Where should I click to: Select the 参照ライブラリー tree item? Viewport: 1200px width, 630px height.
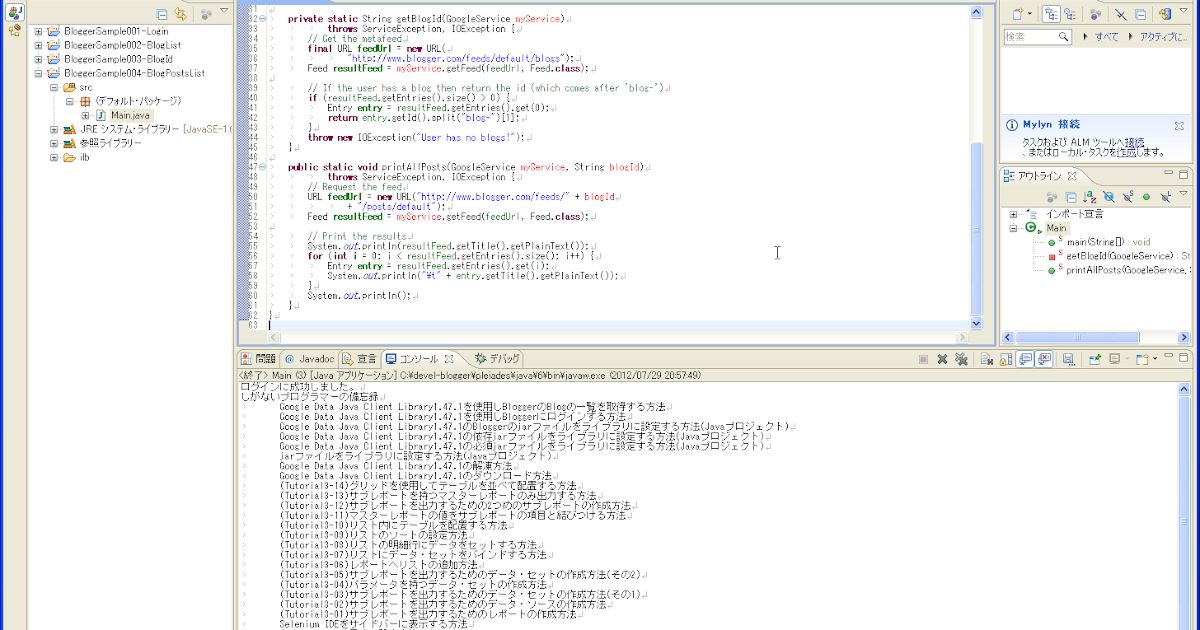(x=111, y=143)
